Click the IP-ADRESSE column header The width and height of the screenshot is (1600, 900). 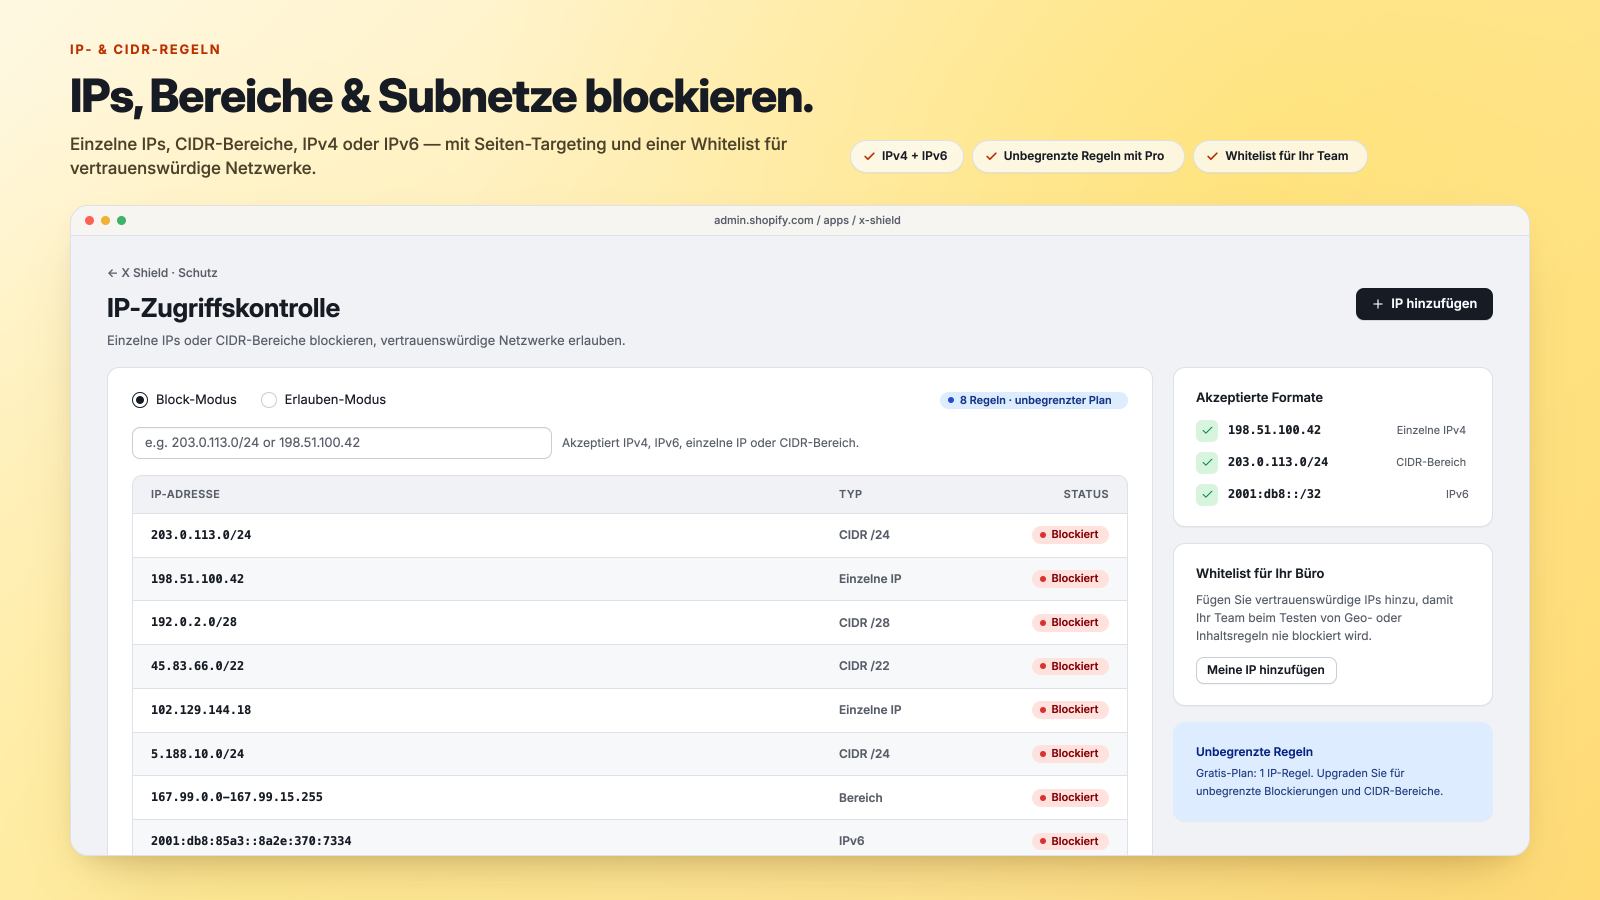point(185,495)
